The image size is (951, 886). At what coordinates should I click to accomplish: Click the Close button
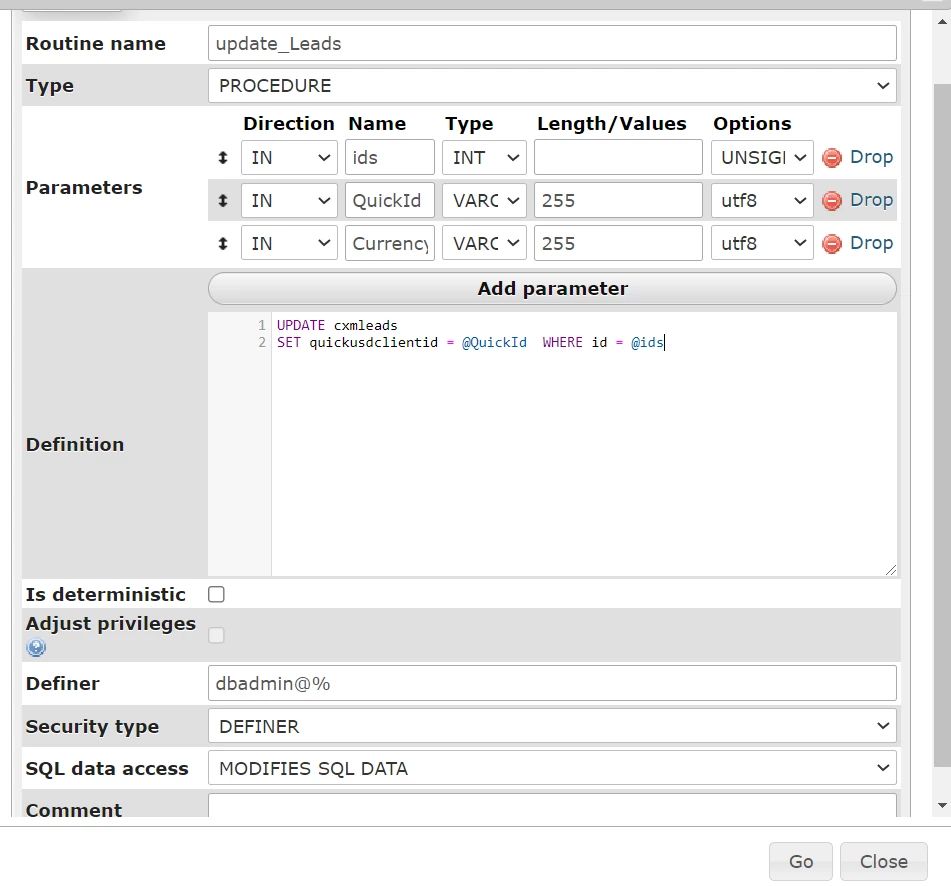click(884, 861)
